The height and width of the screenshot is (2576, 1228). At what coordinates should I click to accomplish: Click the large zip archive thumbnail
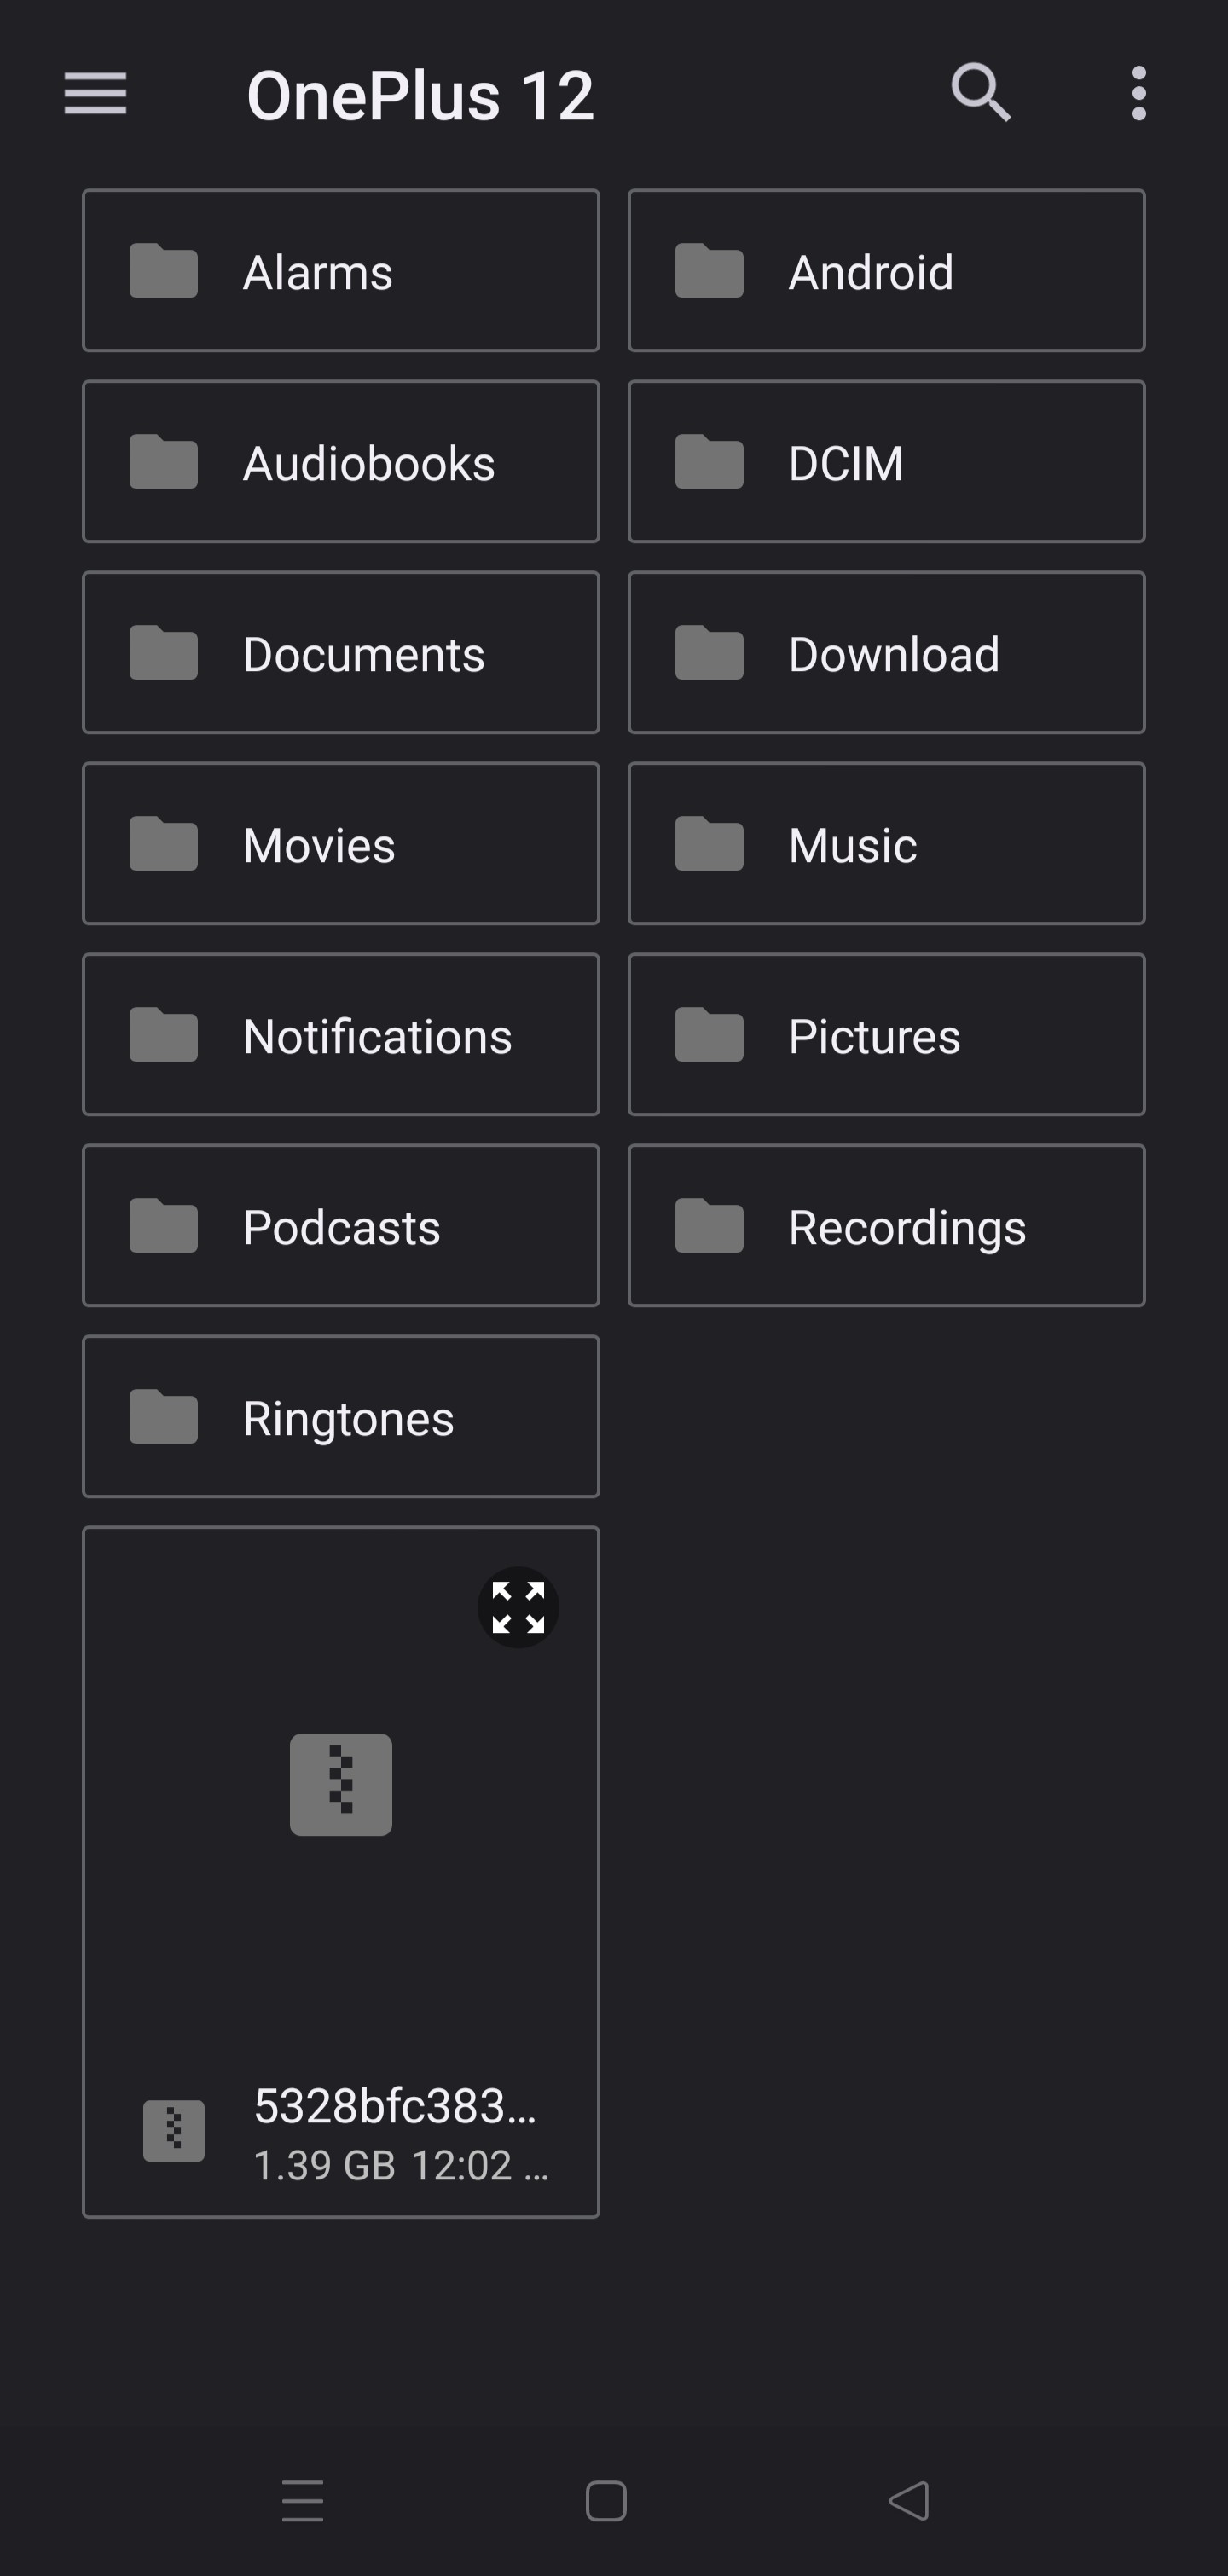tap(341, 1784)
